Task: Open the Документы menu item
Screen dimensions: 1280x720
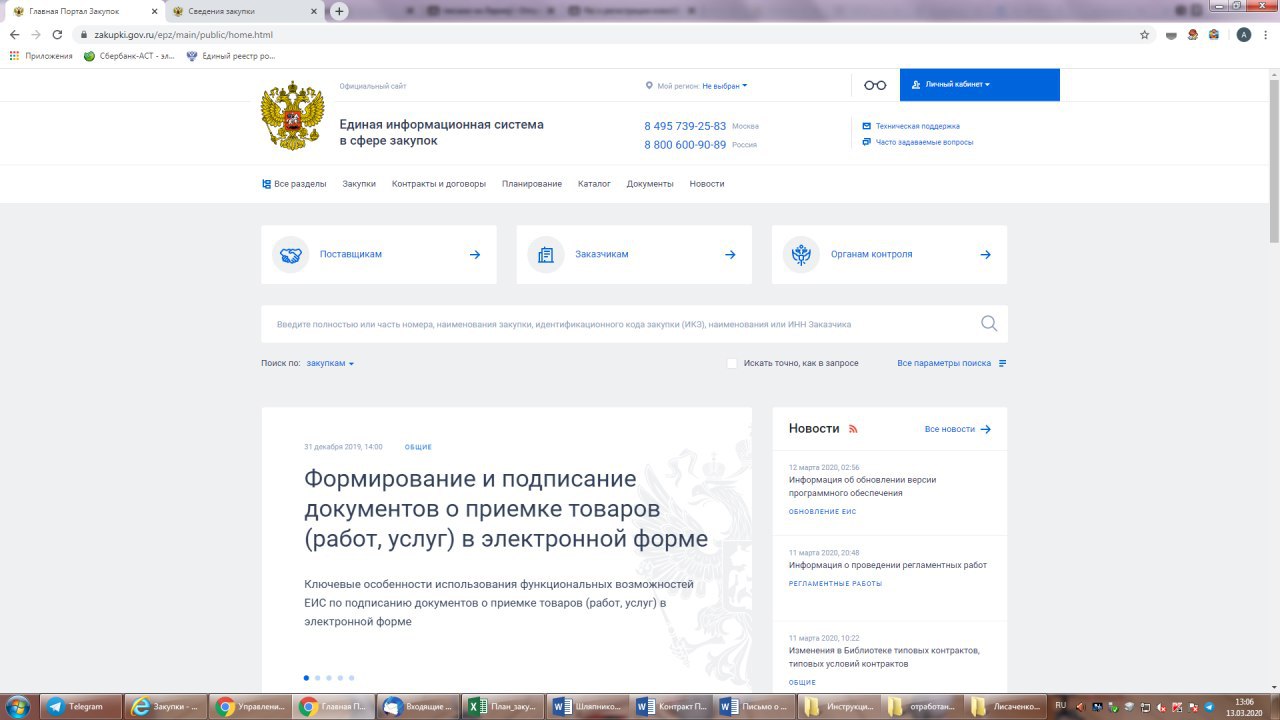Action: click(650, 184)
